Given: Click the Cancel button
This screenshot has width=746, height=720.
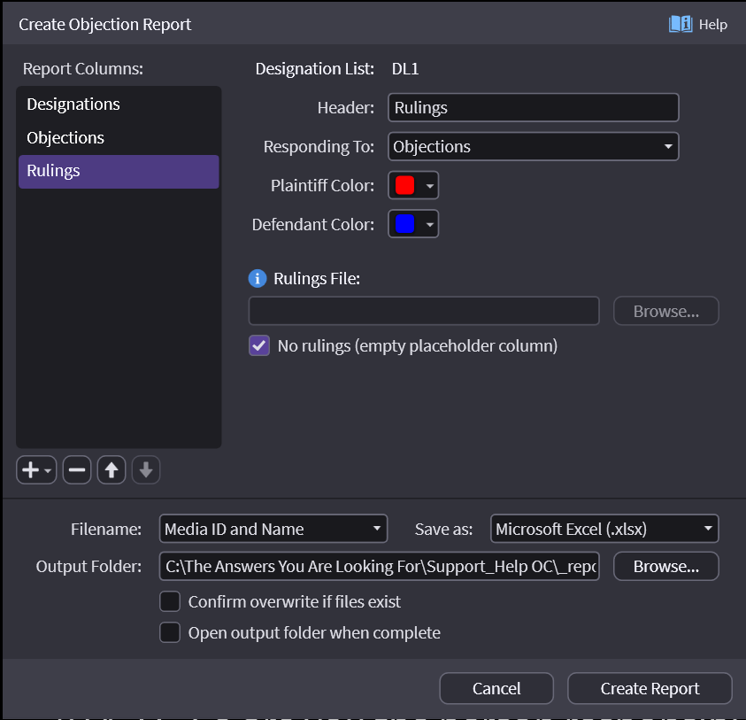Looking at the screenshot, I should coord(496,689).
